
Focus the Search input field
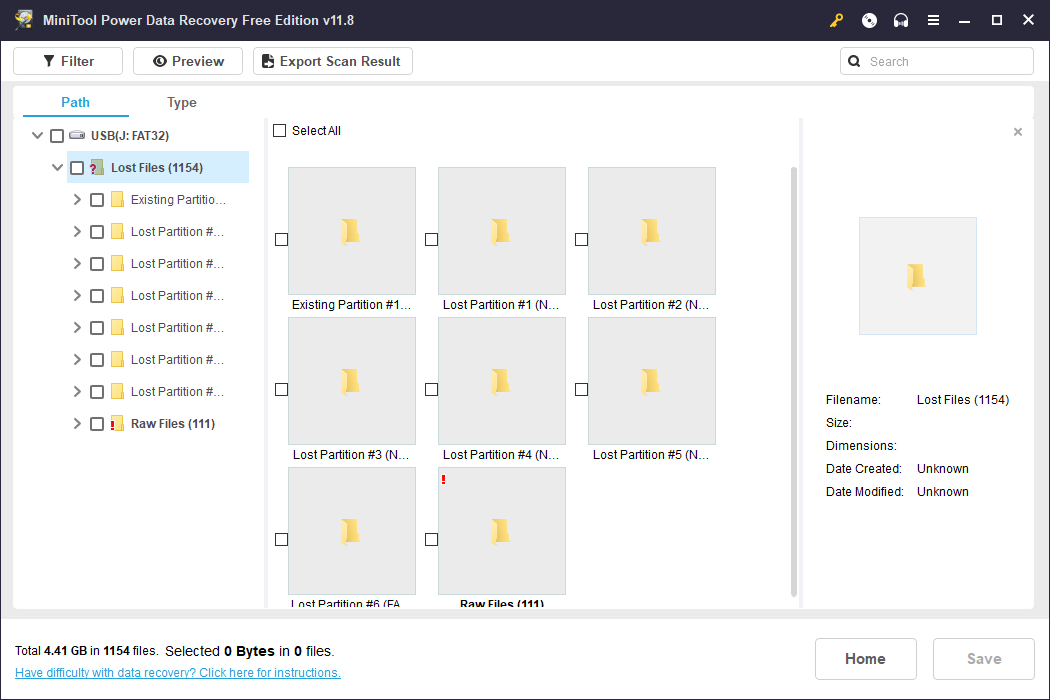[x=937, y=62]
